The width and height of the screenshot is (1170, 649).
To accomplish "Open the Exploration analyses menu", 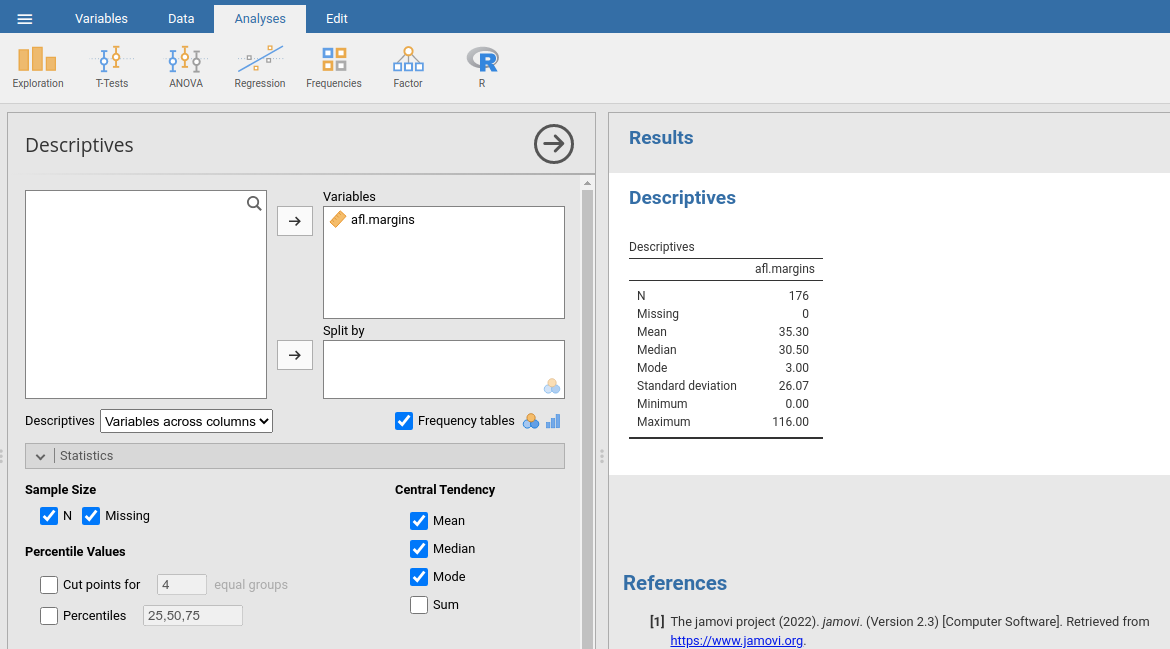I will point(37,67).
